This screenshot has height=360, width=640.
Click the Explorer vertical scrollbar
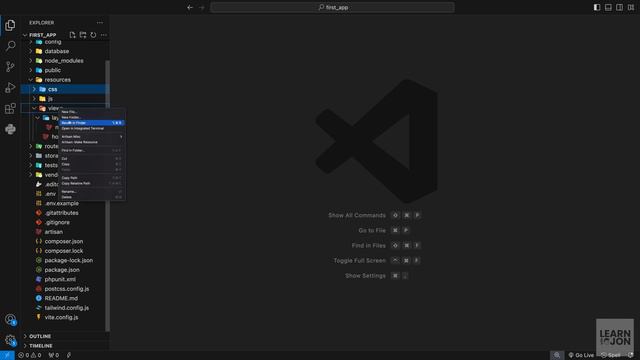click(x=108, y=196)
